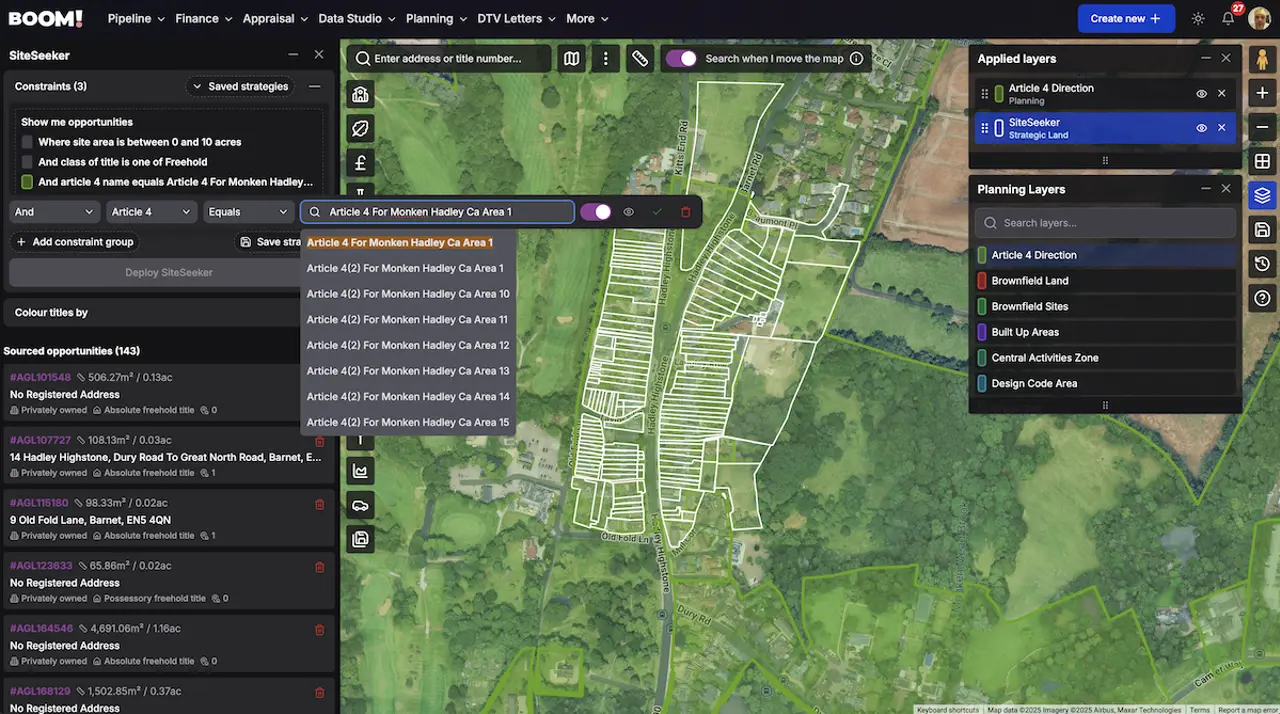The width and height of the screenshot is (1280, 714).
Task: Tick the site area between 0 and 10 acres checkbox
Action: [x=28, y=142]
